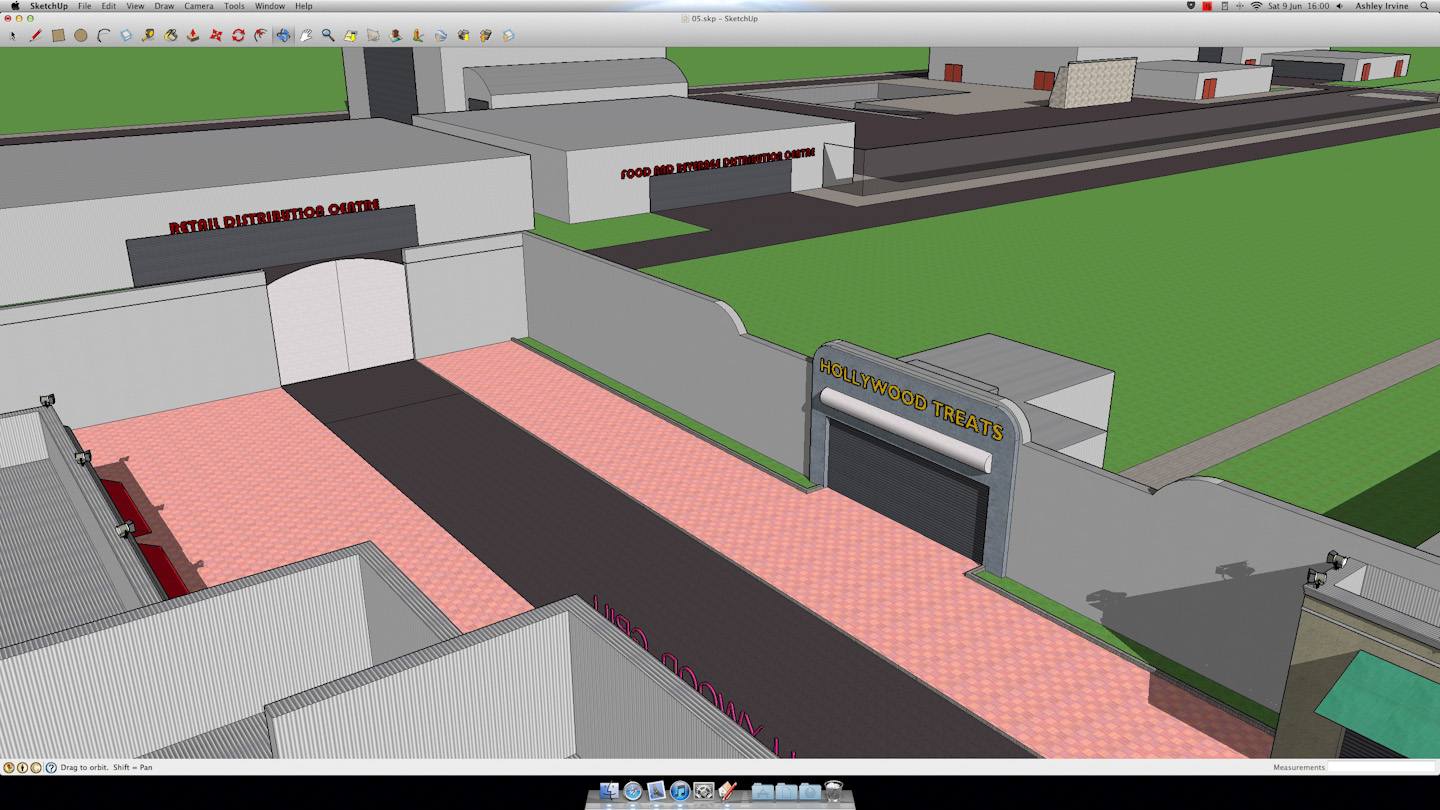This screenshot has height=810, width=1440.
Task: Activate the Circle drawing tool
Action: (x=81, y=36)
